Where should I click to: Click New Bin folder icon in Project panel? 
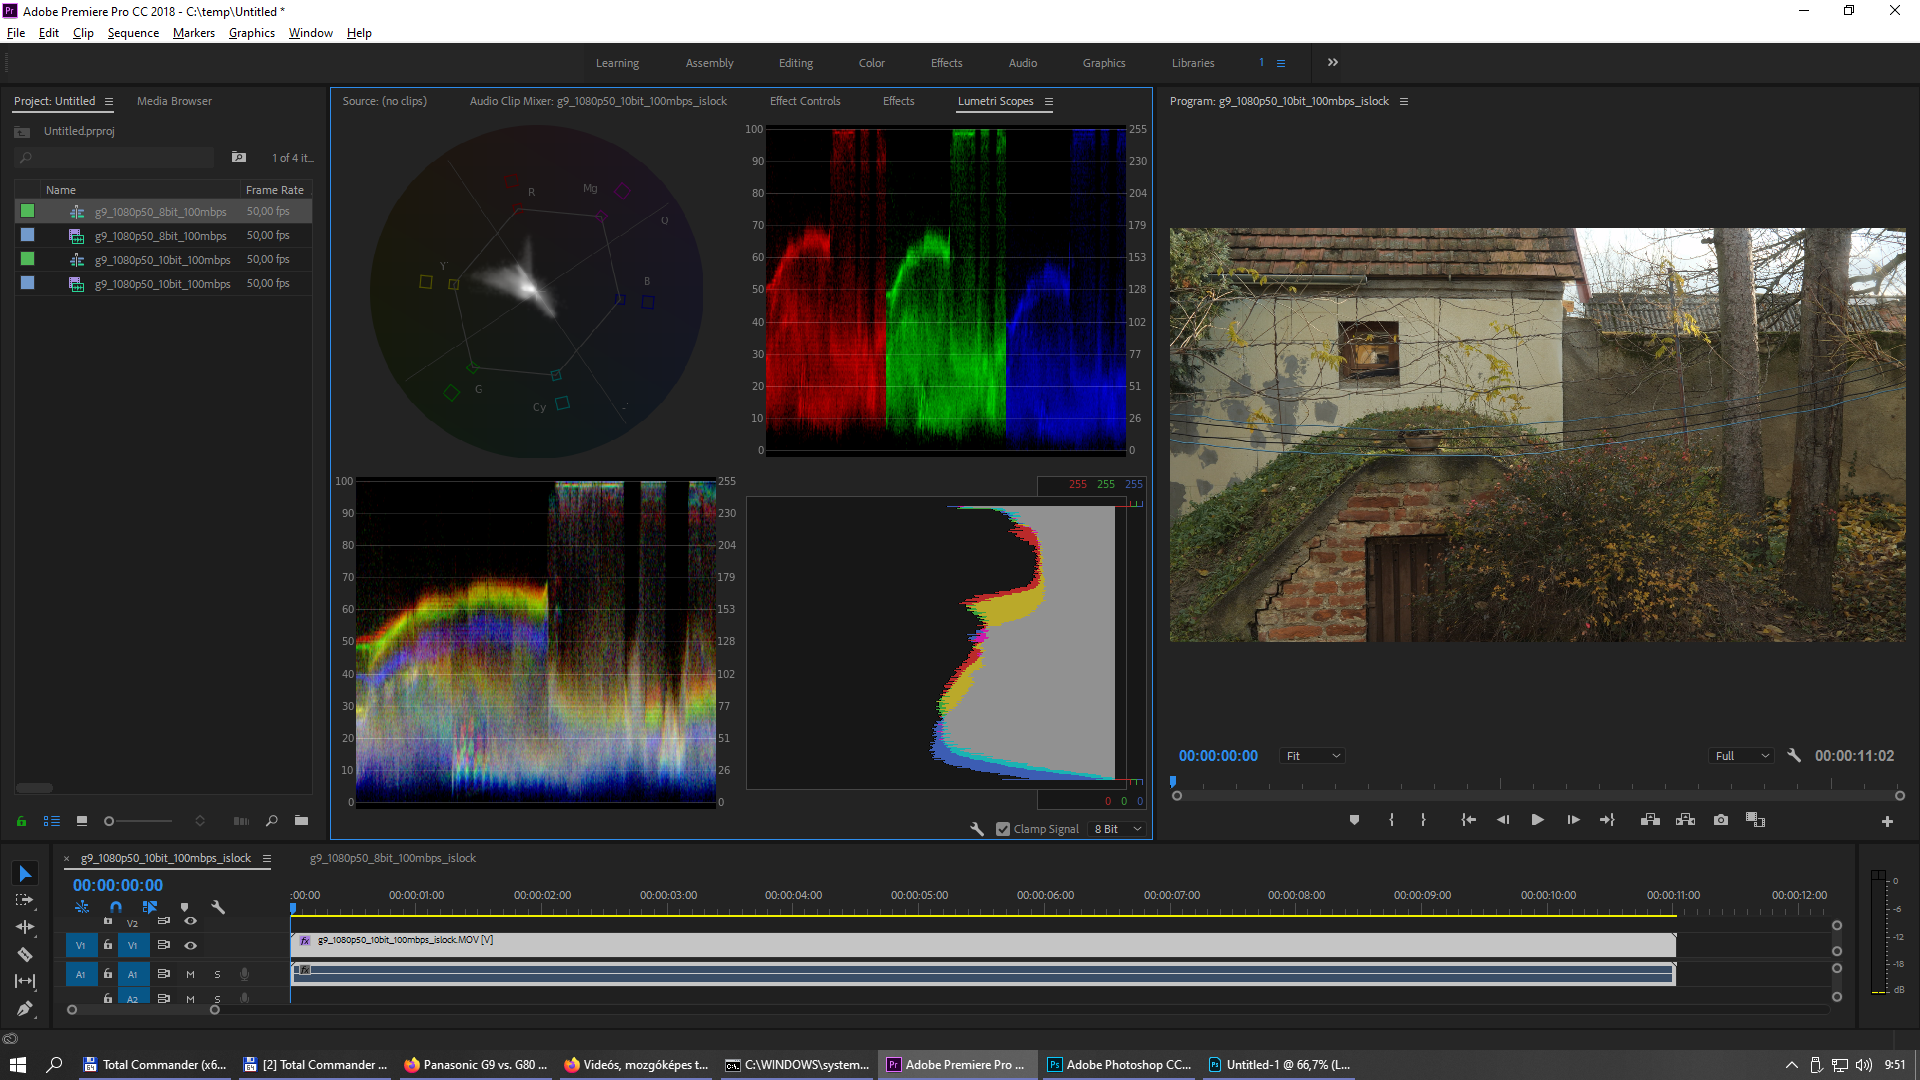pos(301,821)
